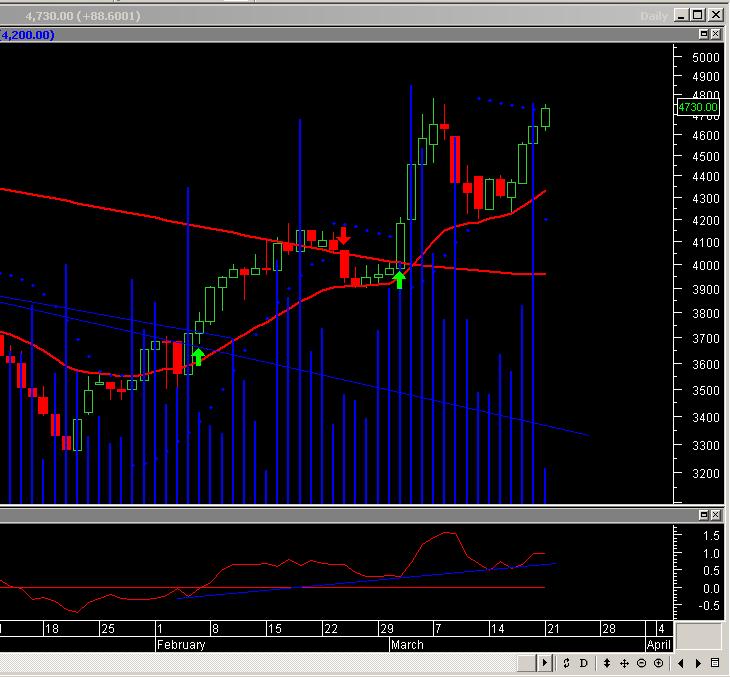Click the blue 4,200.00 value text
Viewport: 730px width, 677px height.
coord(28,35)
